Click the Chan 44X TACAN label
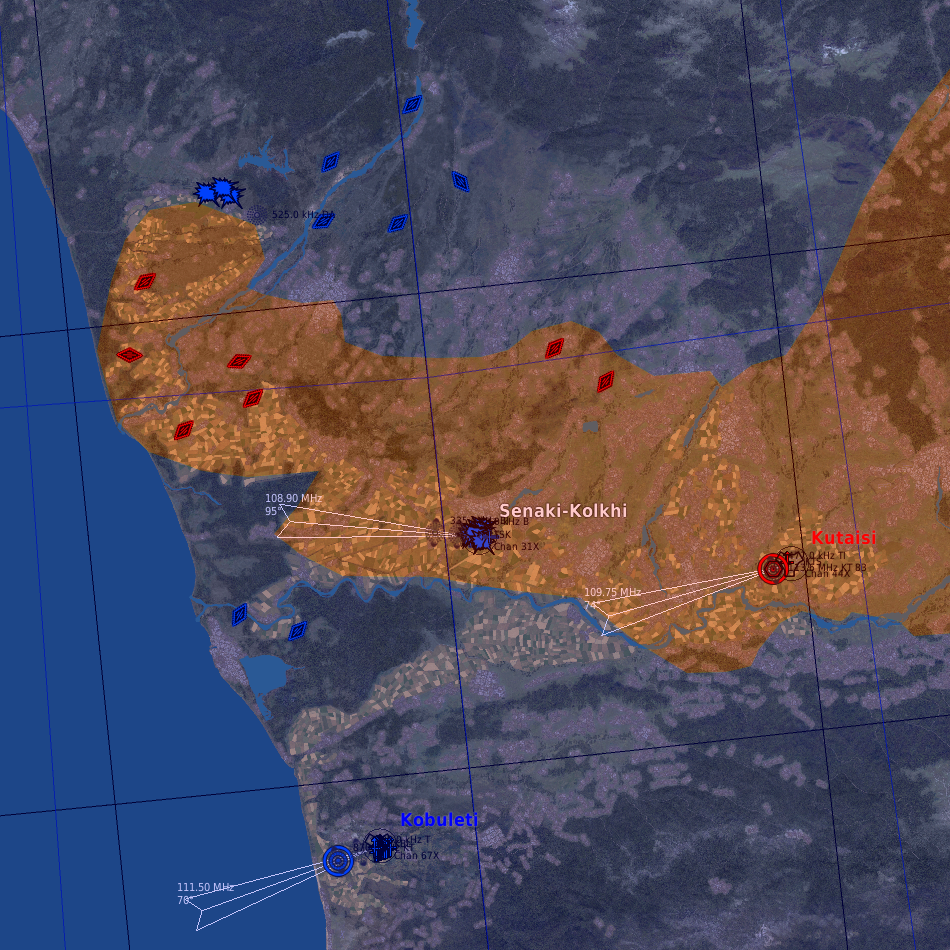The width and height of the screenshot is (950, 950). [828, 574]
